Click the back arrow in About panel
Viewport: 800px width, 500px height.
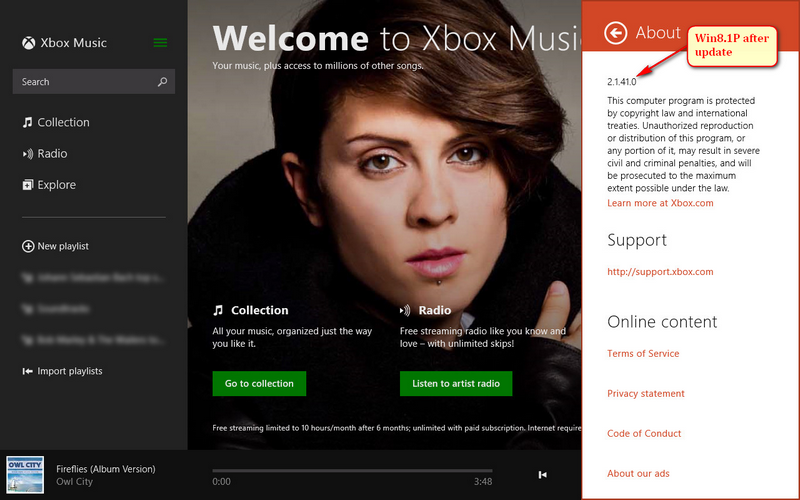pyautogui.click(x=616, y=33)
